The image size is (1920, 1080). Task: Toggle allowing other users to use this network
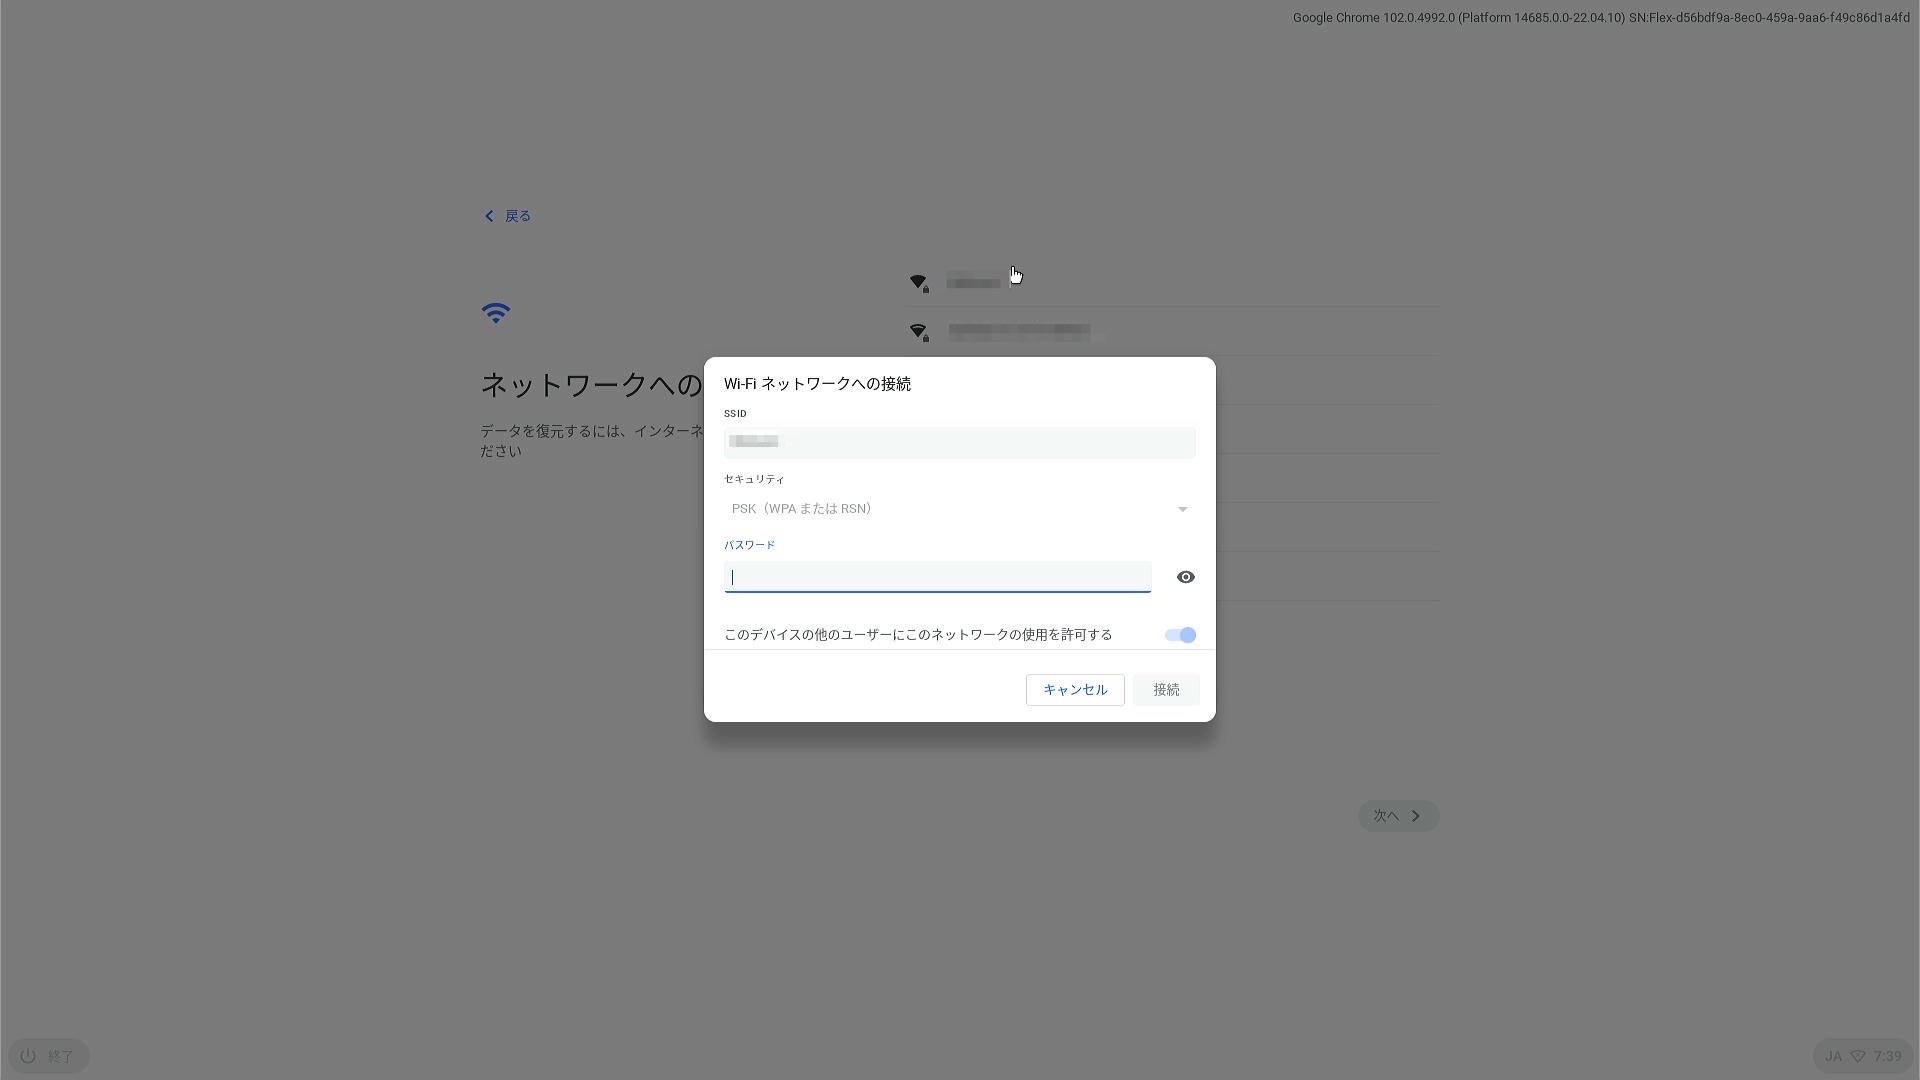(x=1180, y=635)
